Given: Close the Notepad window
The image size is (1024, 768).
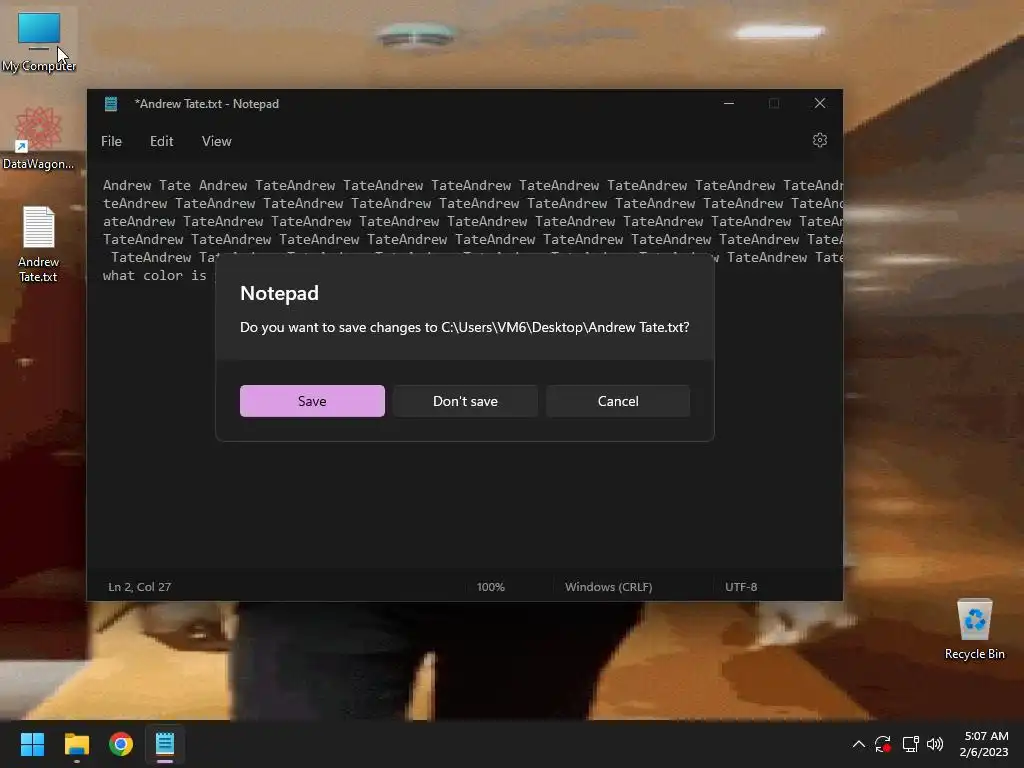Looking at the screenshot, I should pos(820,103).
